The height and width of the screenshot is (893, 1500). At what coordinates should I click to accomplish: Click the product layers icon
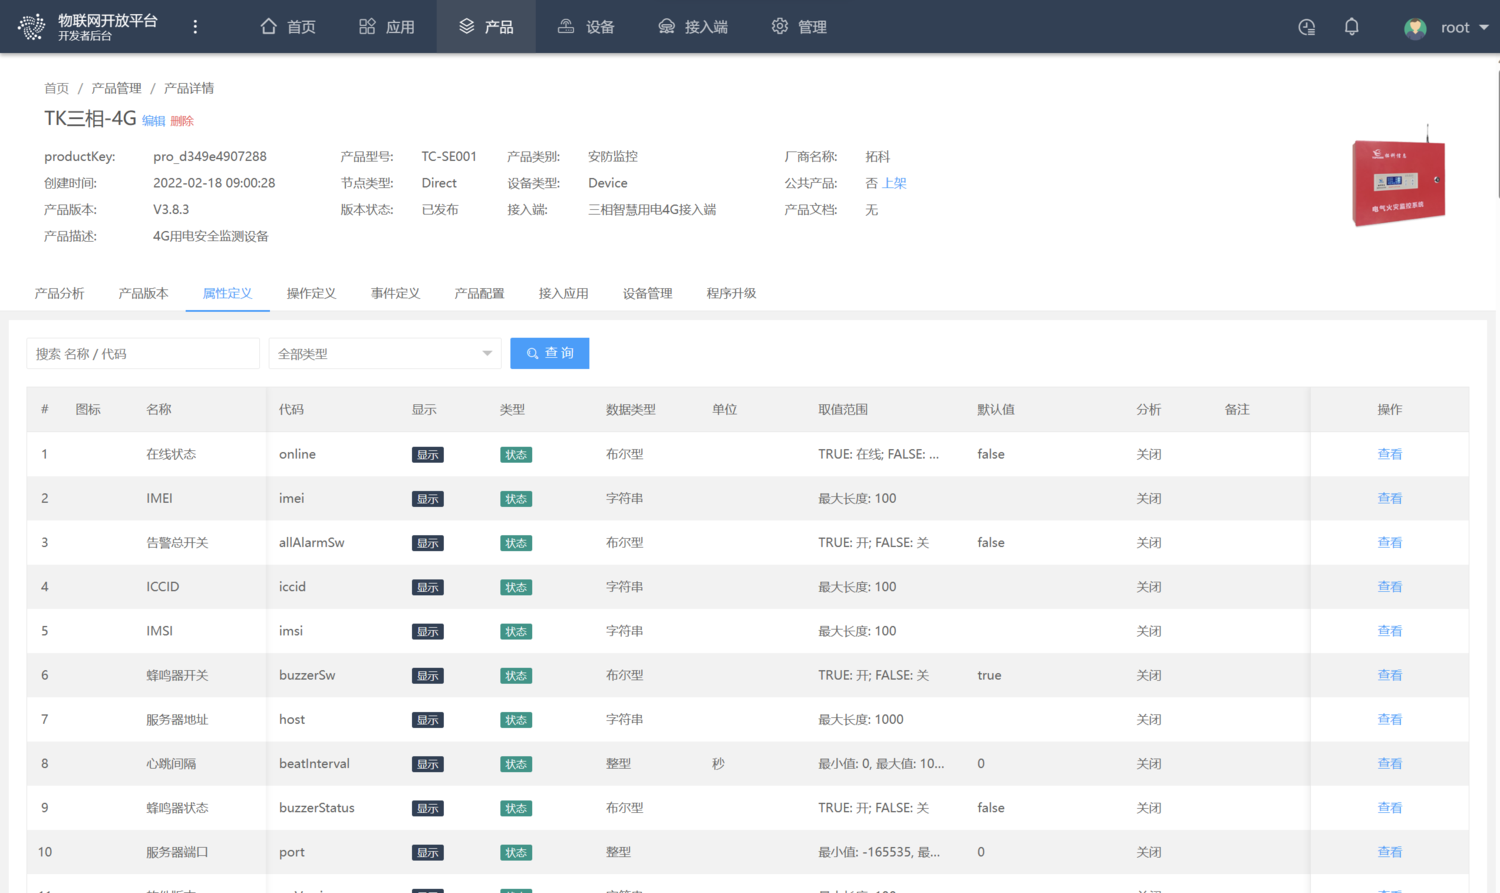(x=466, y=26)
